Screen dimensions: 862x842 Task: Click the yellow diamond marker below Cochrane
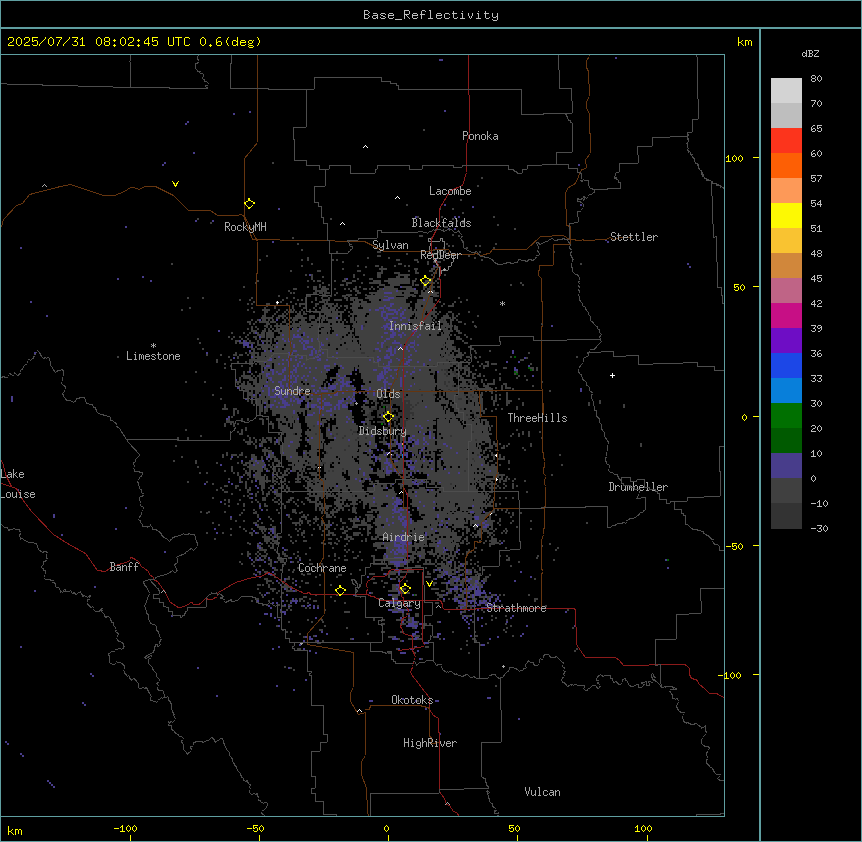340,590
